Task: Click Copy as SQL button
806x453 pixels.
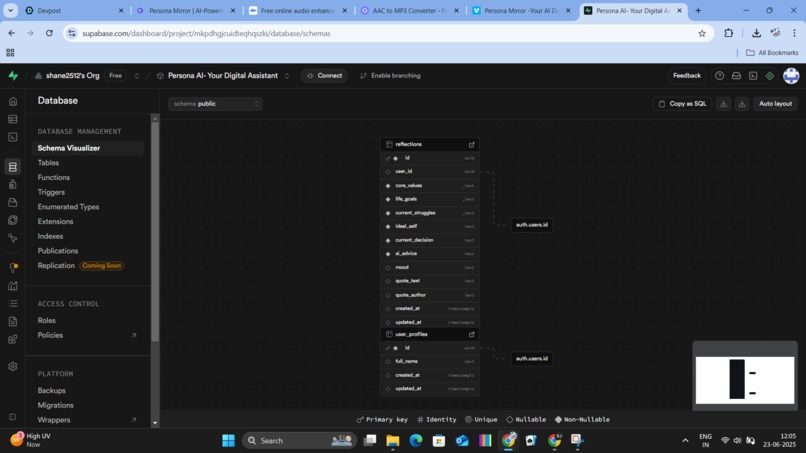Action: pos(682,104)
